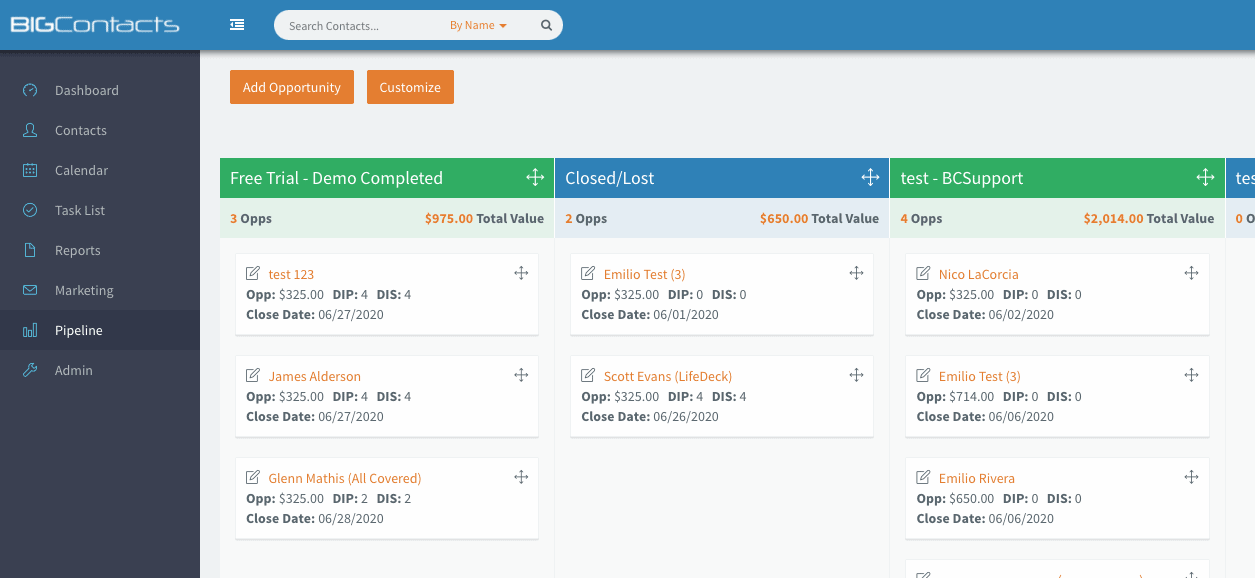Open the James Alderson contact link

pos(315,376)
